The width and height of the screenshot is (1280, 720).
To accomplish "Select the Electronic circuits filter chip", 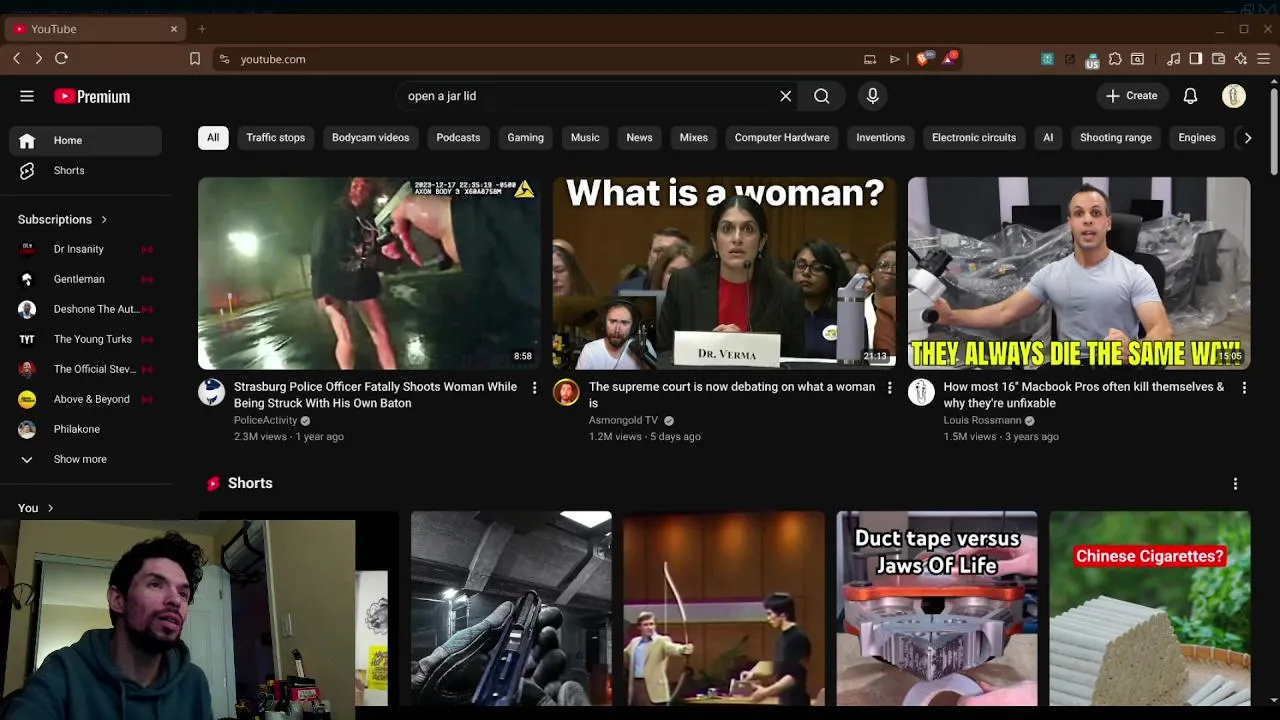I will point(974,138).
